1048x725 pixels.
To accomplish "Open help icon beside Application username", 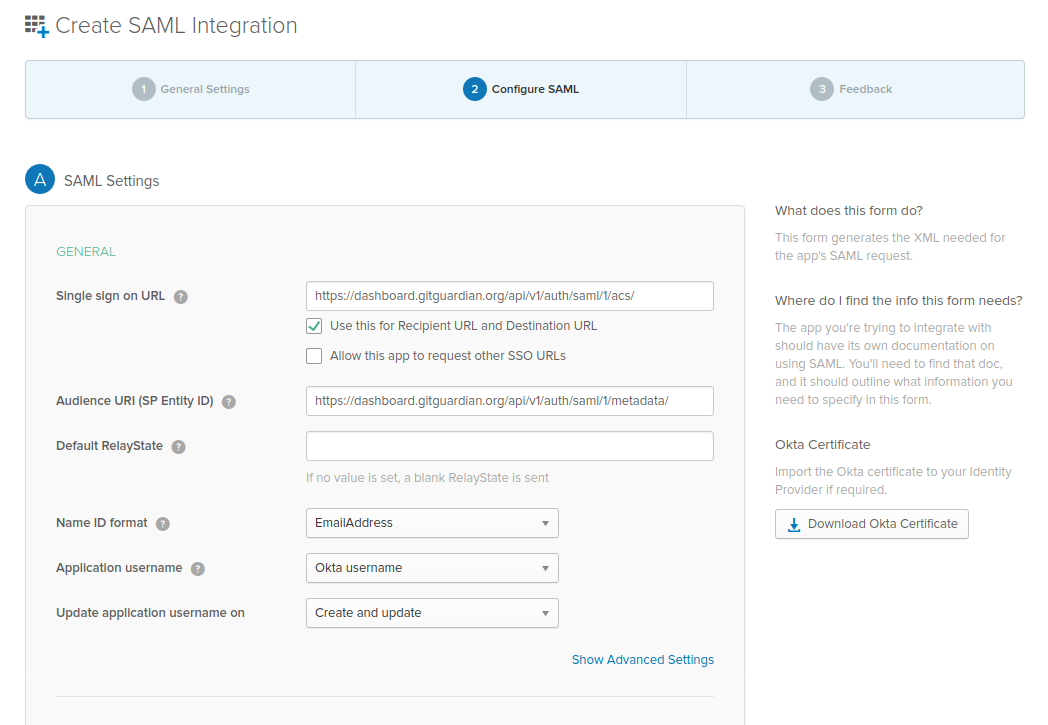I will click(198, 569).
